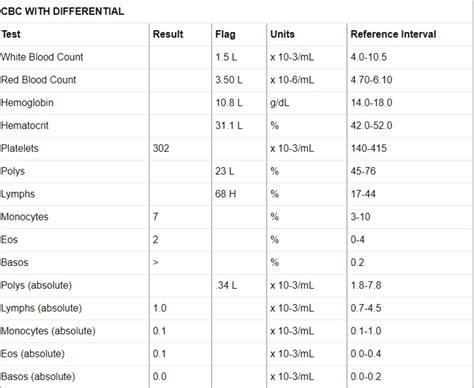
Task: Click the Hematocrit flag value 31.1 L
Action: pyautogui.click(x=229, y=126)
